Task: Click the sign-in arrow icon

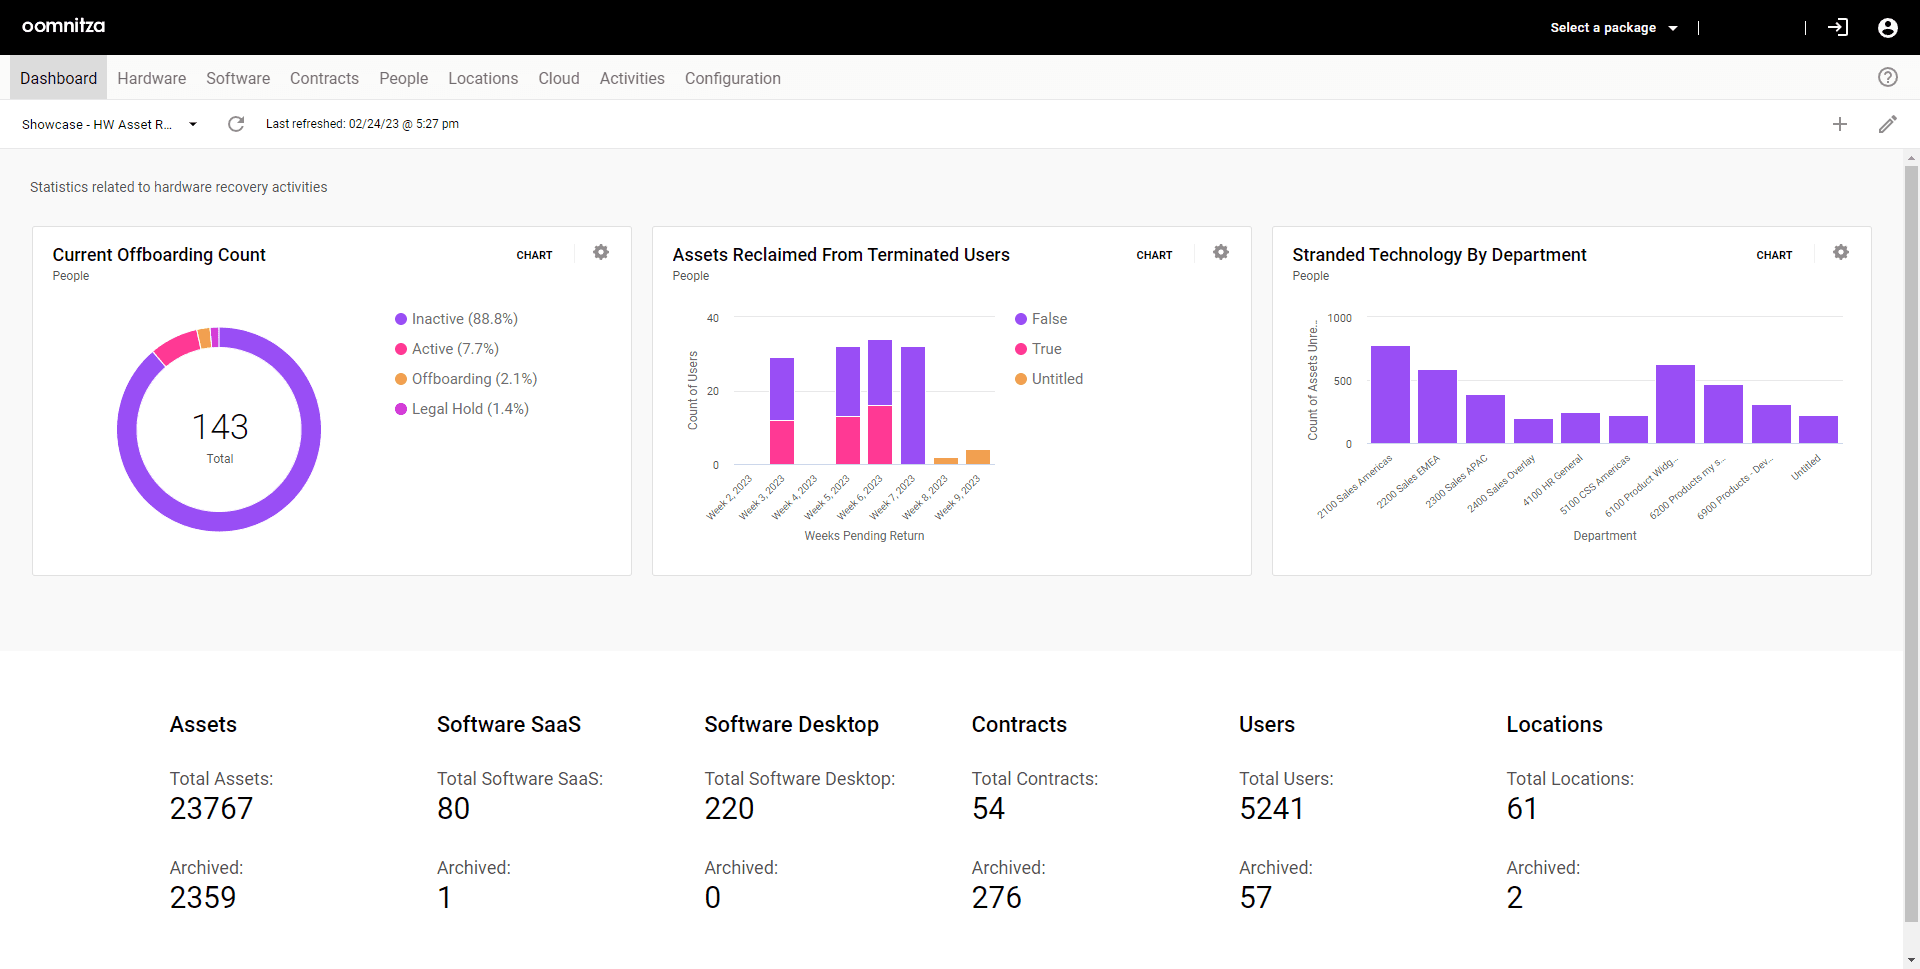Action: (1838, 28)
